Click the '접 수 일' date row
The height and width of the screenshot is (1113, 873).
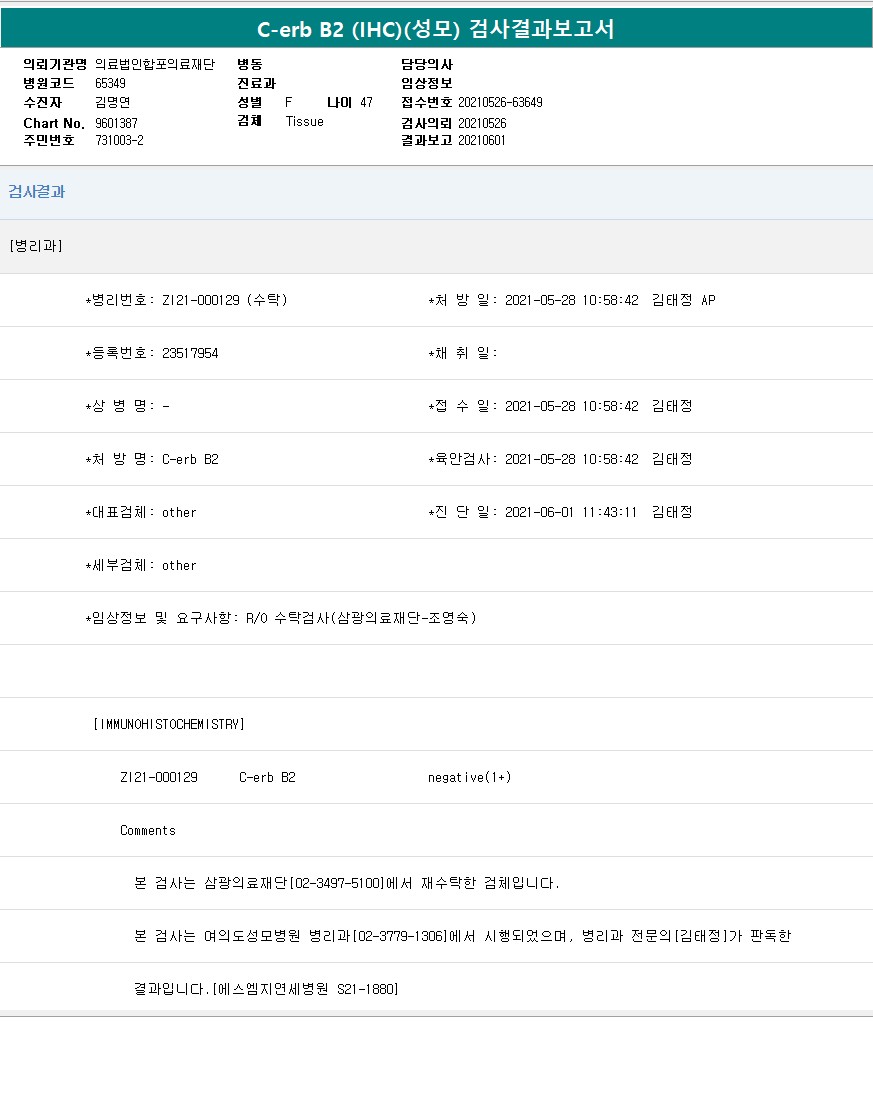click(560, 406)
